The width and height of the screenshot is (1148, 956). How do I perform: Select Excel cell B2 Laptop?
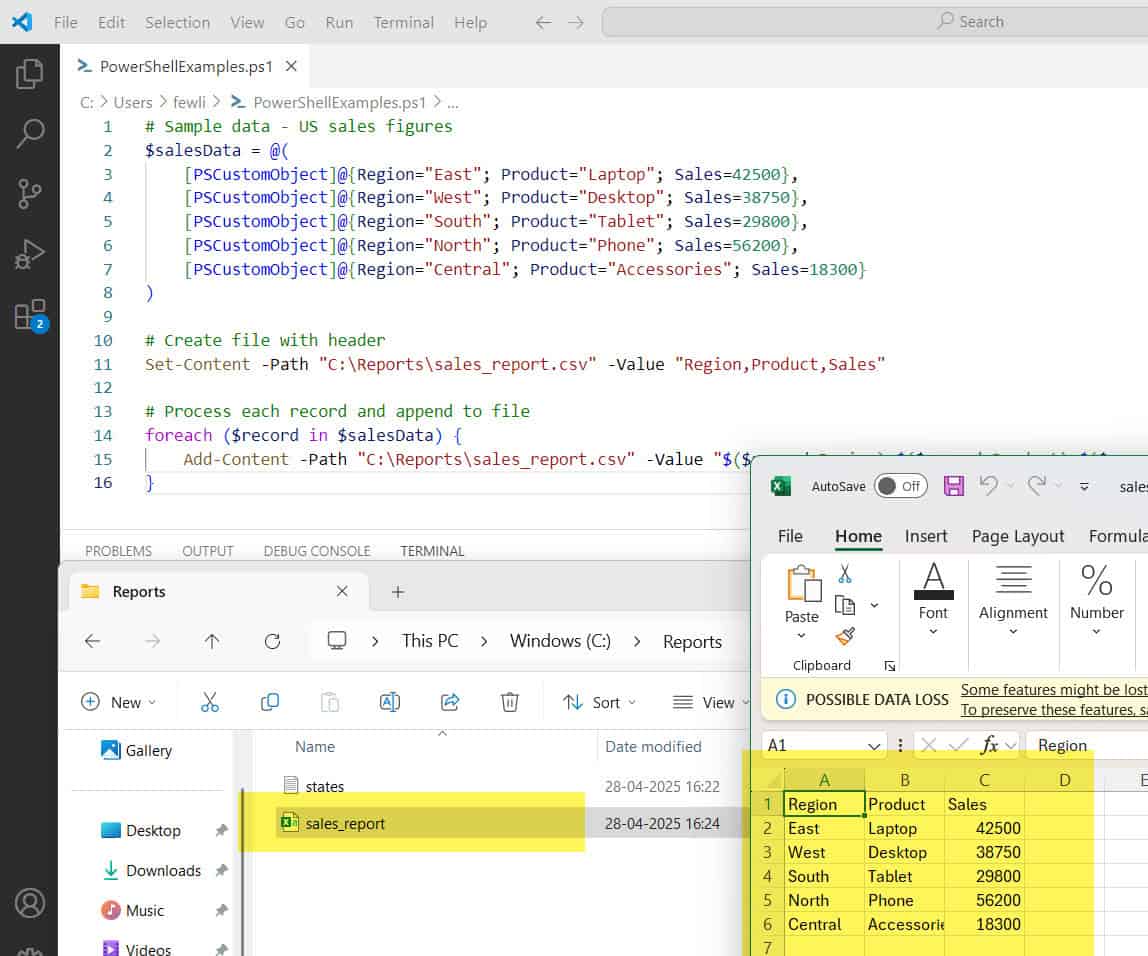904,828
